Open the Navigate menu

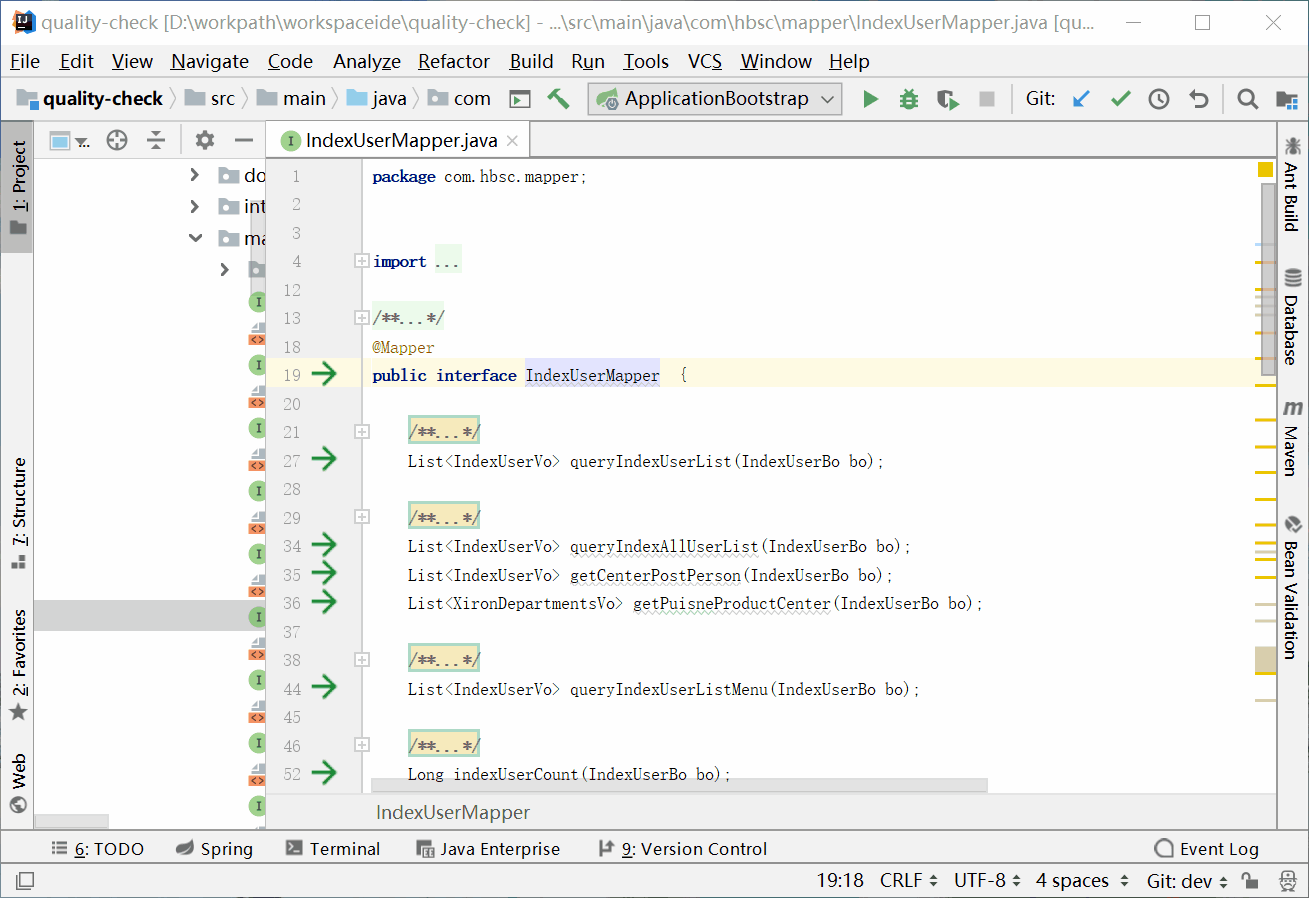point(210,61)
